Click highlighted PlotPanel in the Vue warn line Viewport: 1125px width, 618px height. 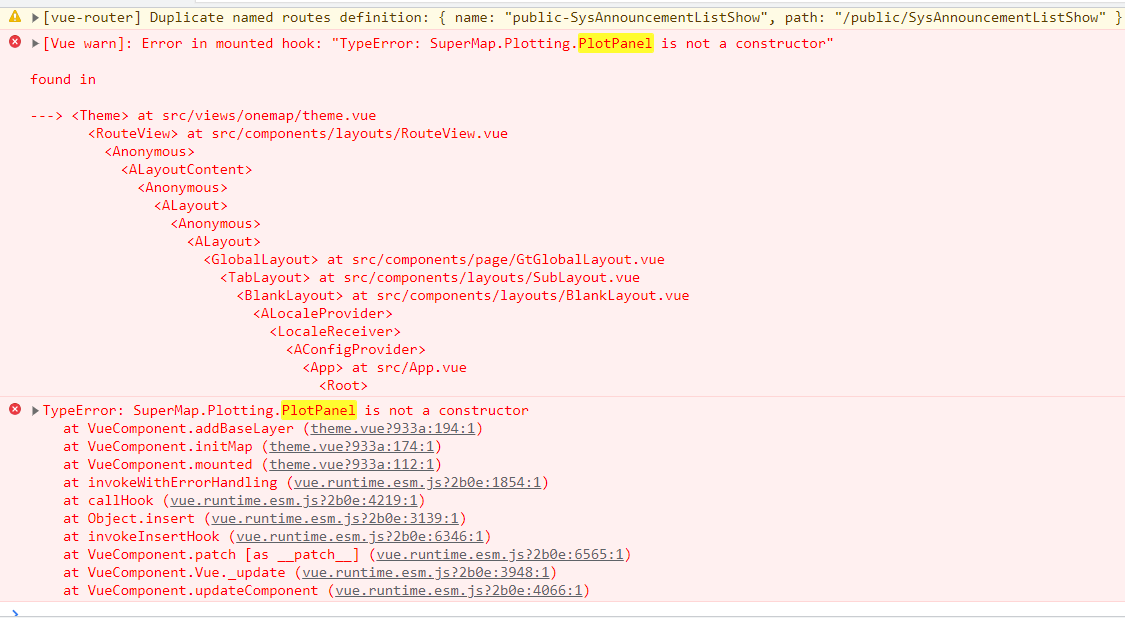point(616,44)
